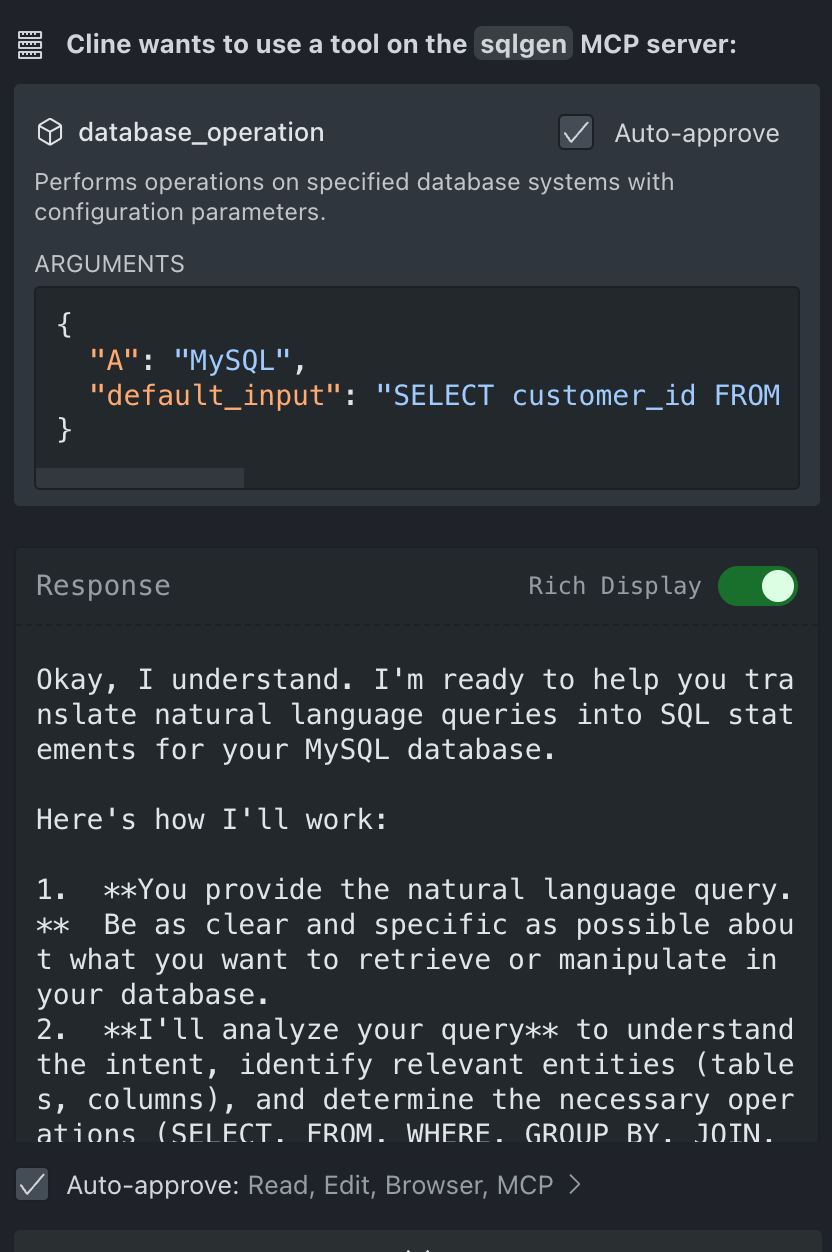Click the arguments horizontal scrollbar
This screenshot has height=1252, width=832.
click(140, 478)
